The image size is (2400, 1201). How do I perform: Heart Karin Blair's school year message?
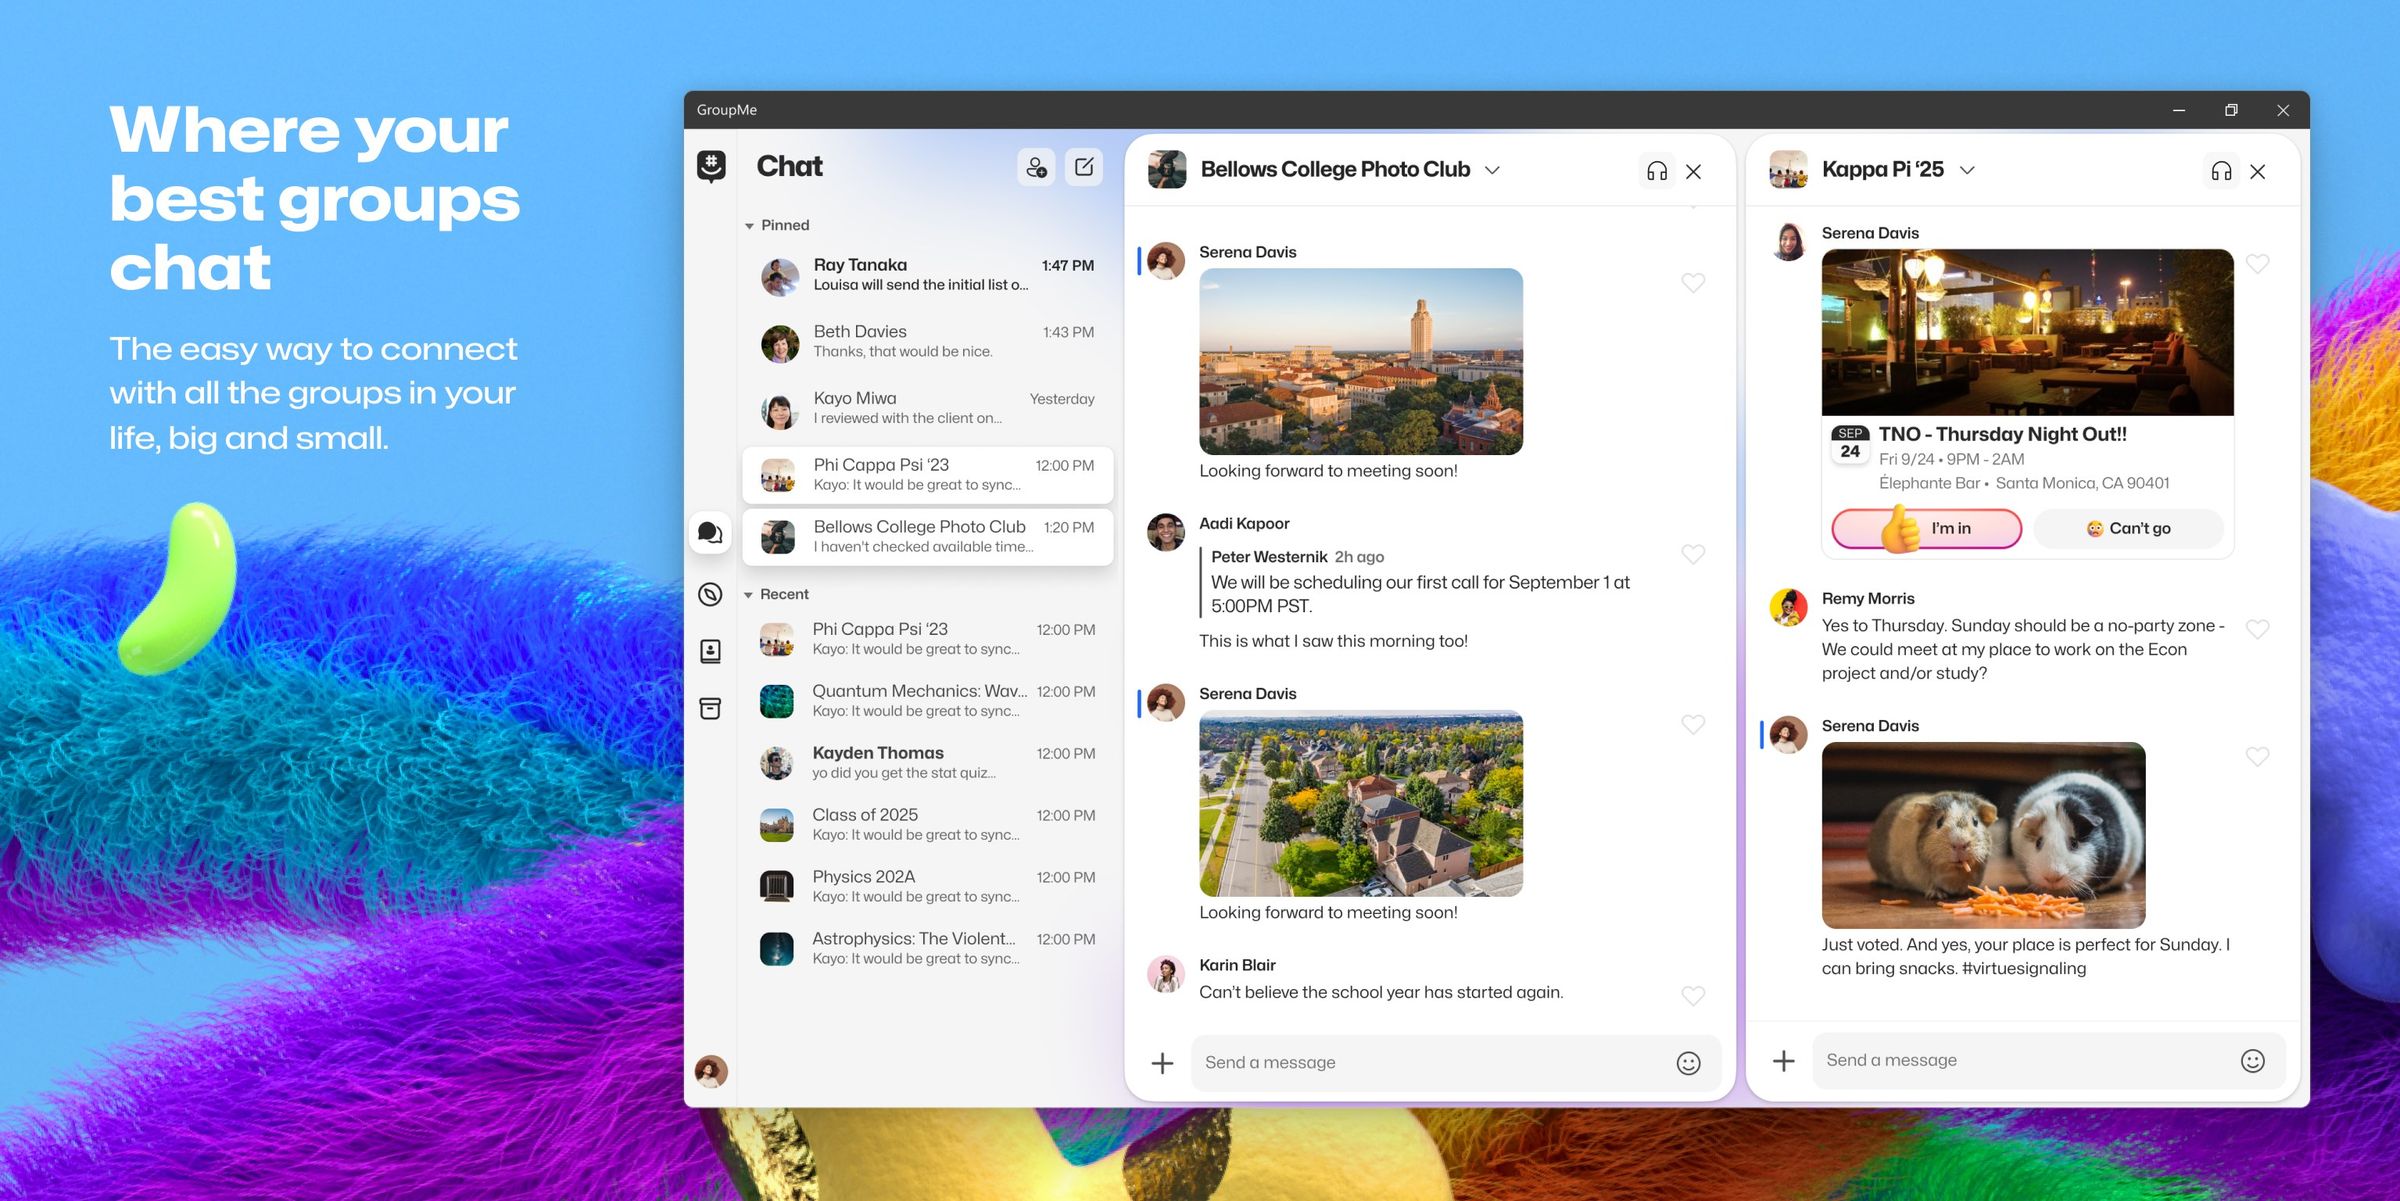[x=1693, y=995]
